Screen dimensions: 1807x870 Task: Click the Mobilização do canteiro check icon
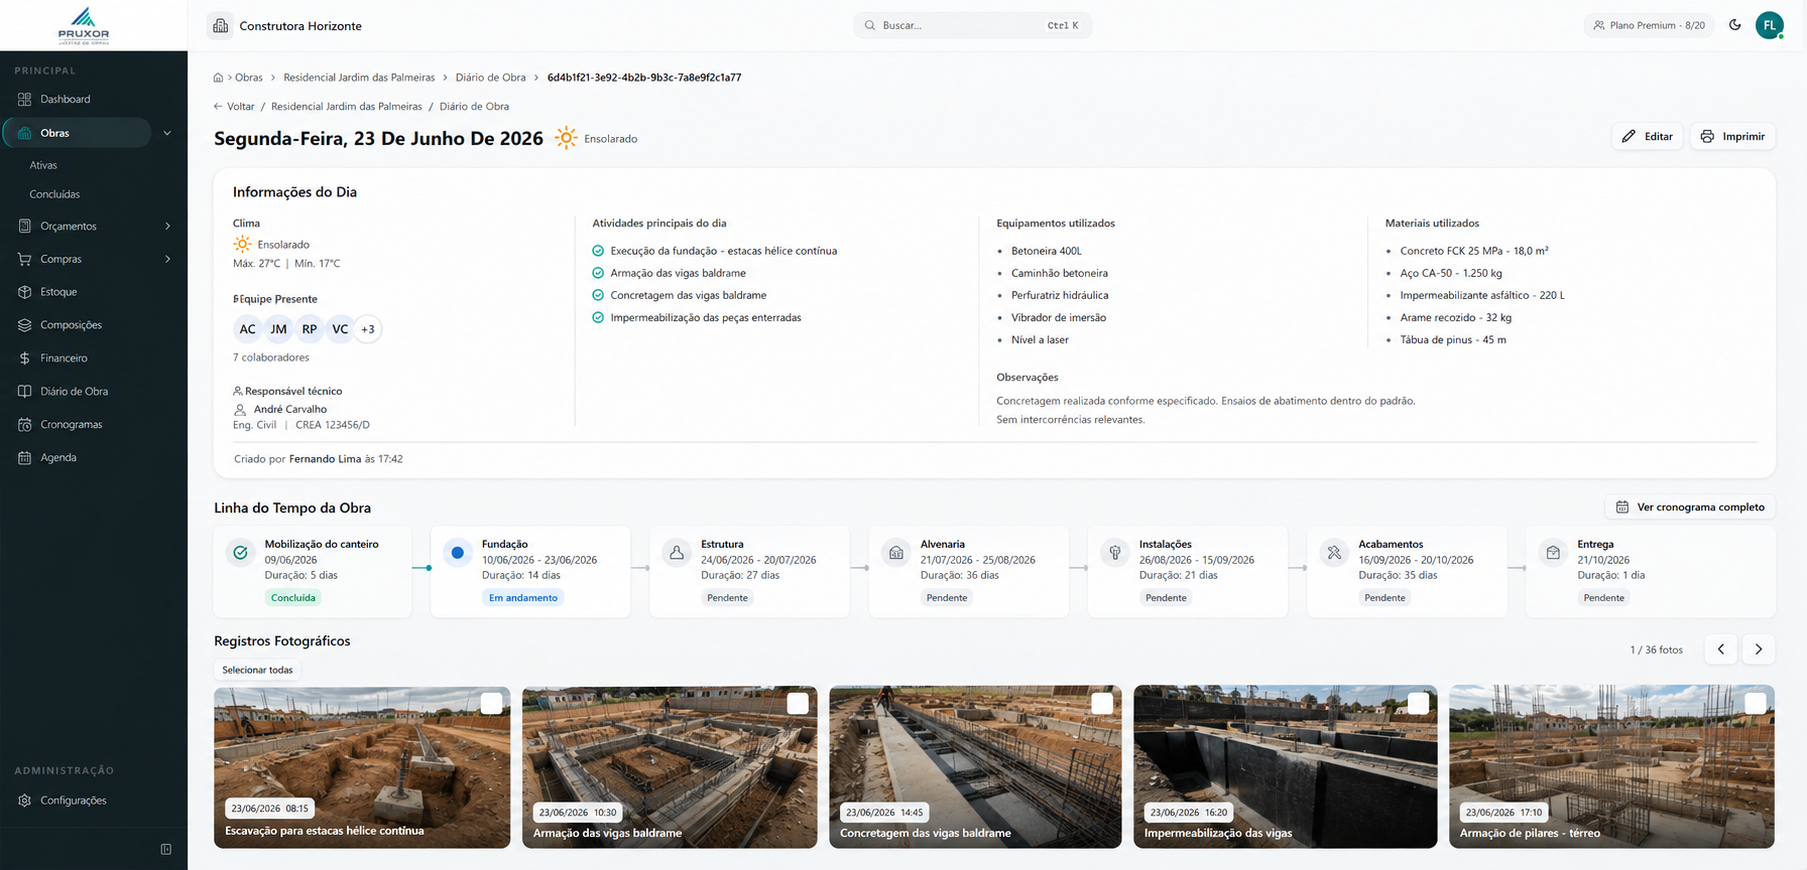pyautogui.click(x=240, y=552)
